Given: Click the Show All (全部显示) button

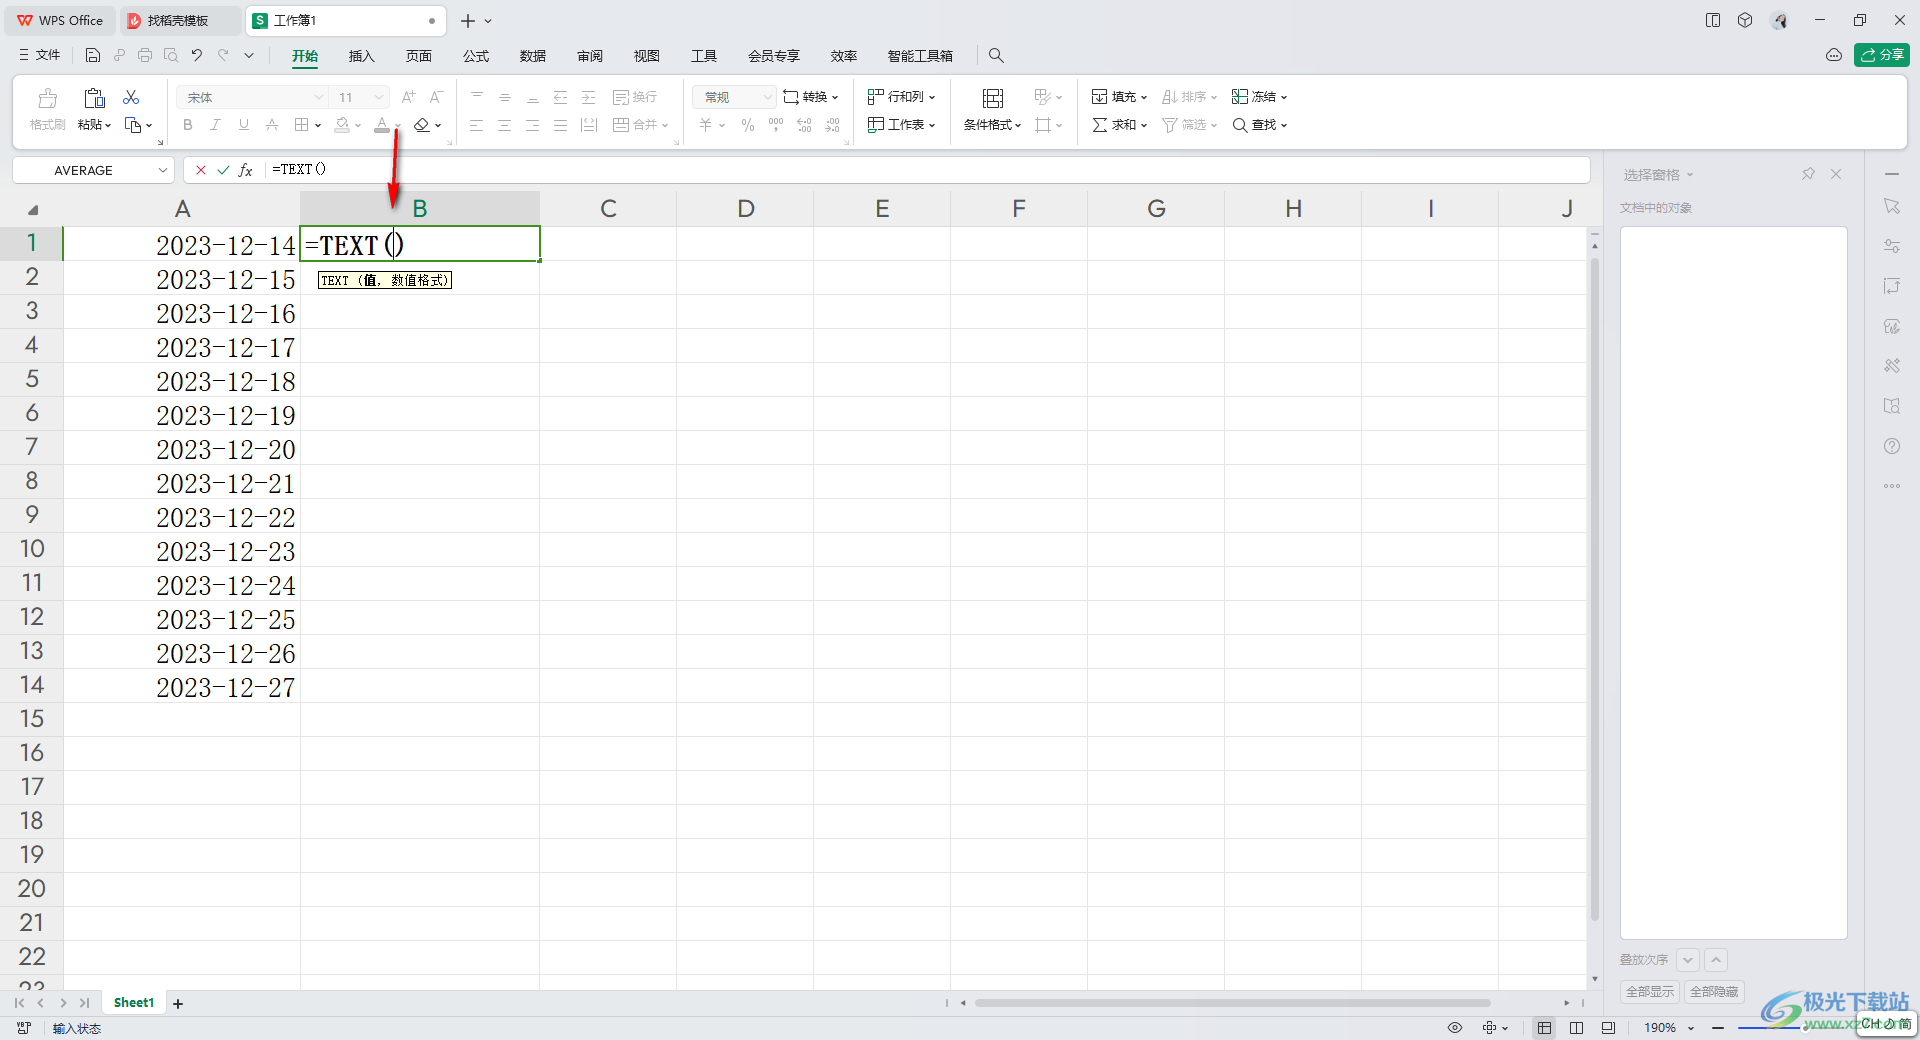Looking at the screenshot, I should tap(1650, 992).
